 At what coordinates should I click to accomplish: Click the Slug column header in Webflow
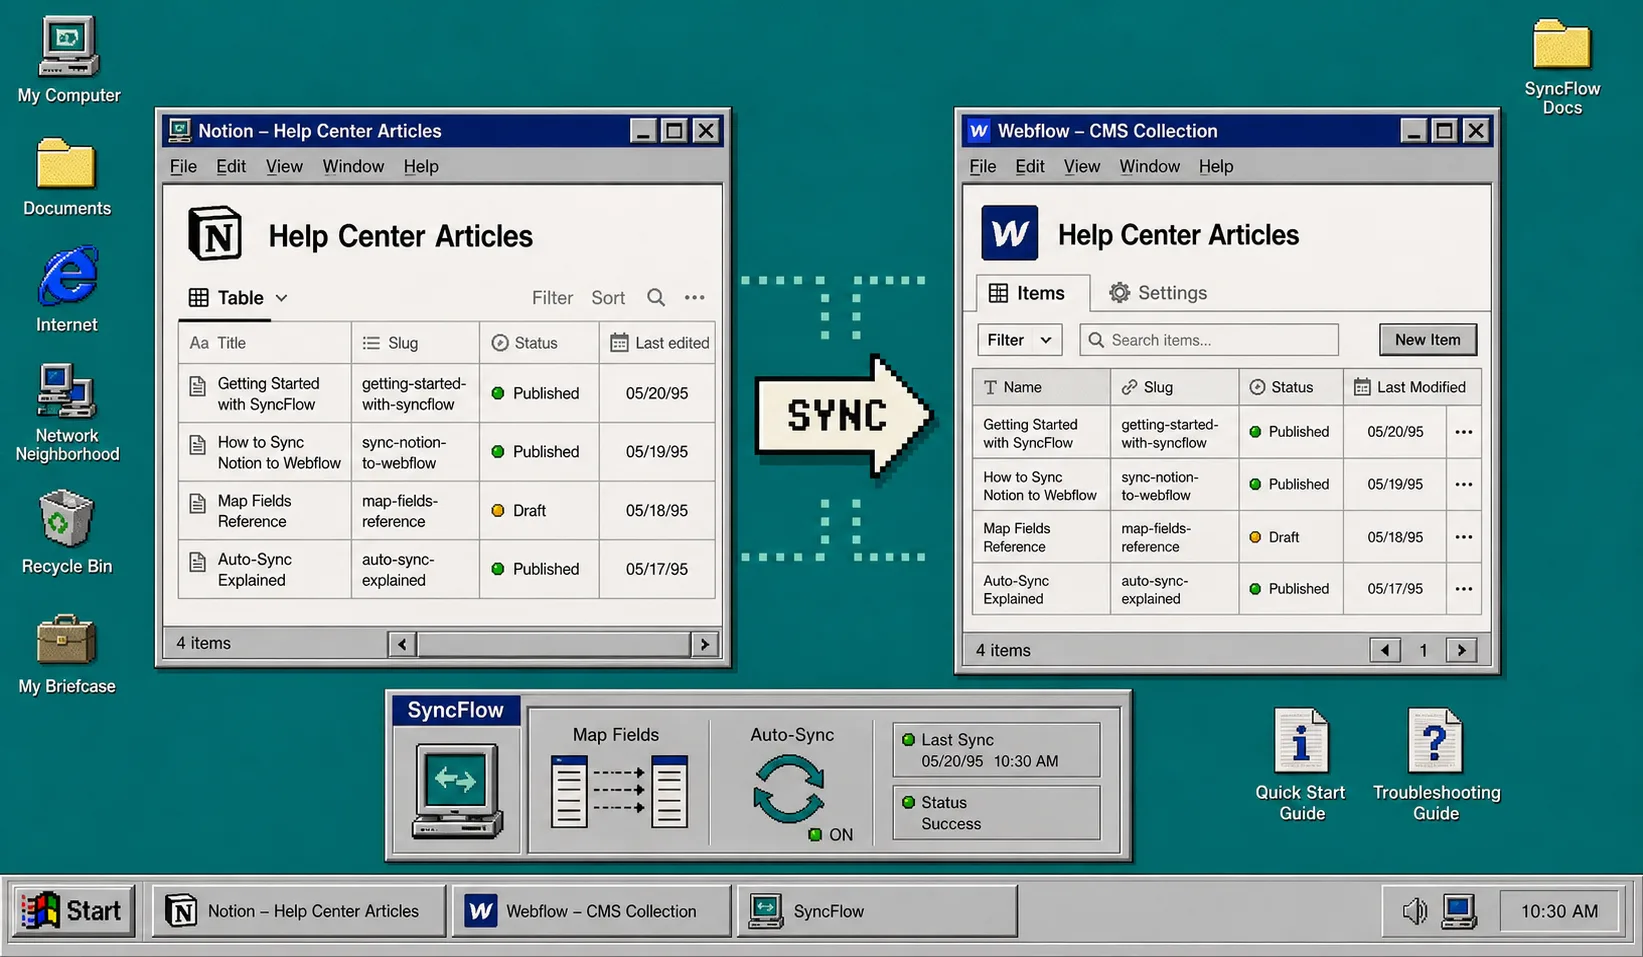(1174, 387)
